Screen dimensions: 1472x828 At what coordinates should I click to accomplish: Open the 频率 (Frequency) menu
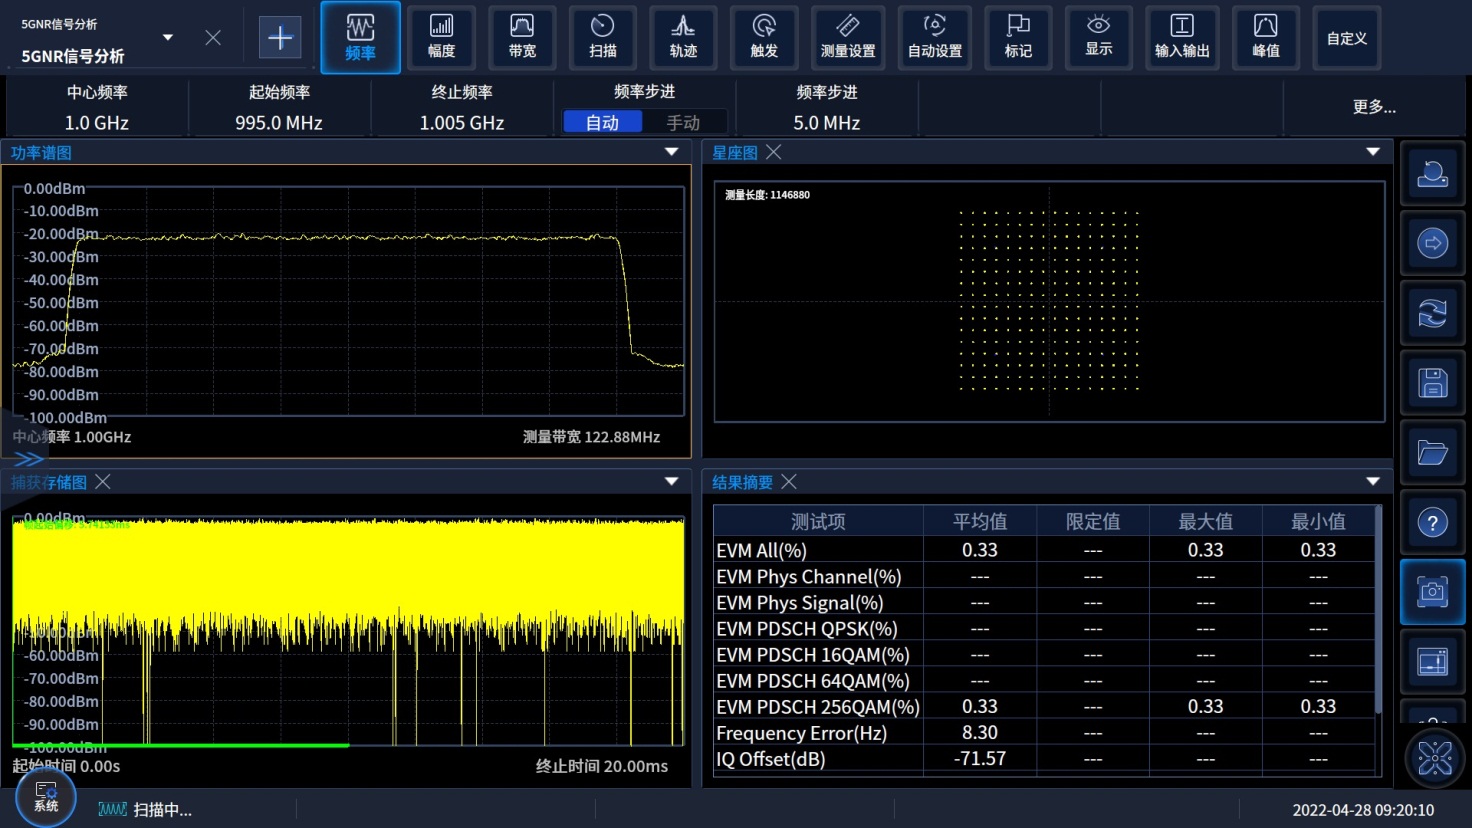point(360,38)
